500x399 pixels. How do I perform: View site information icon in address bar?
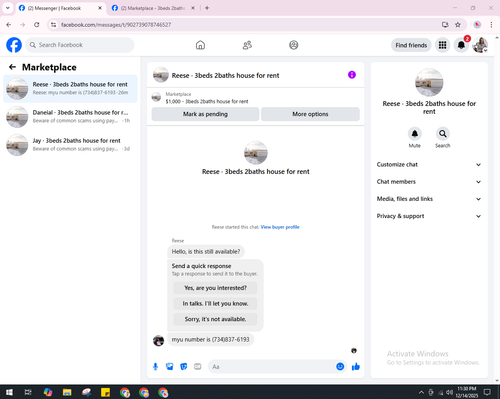[x=53, y=25]
